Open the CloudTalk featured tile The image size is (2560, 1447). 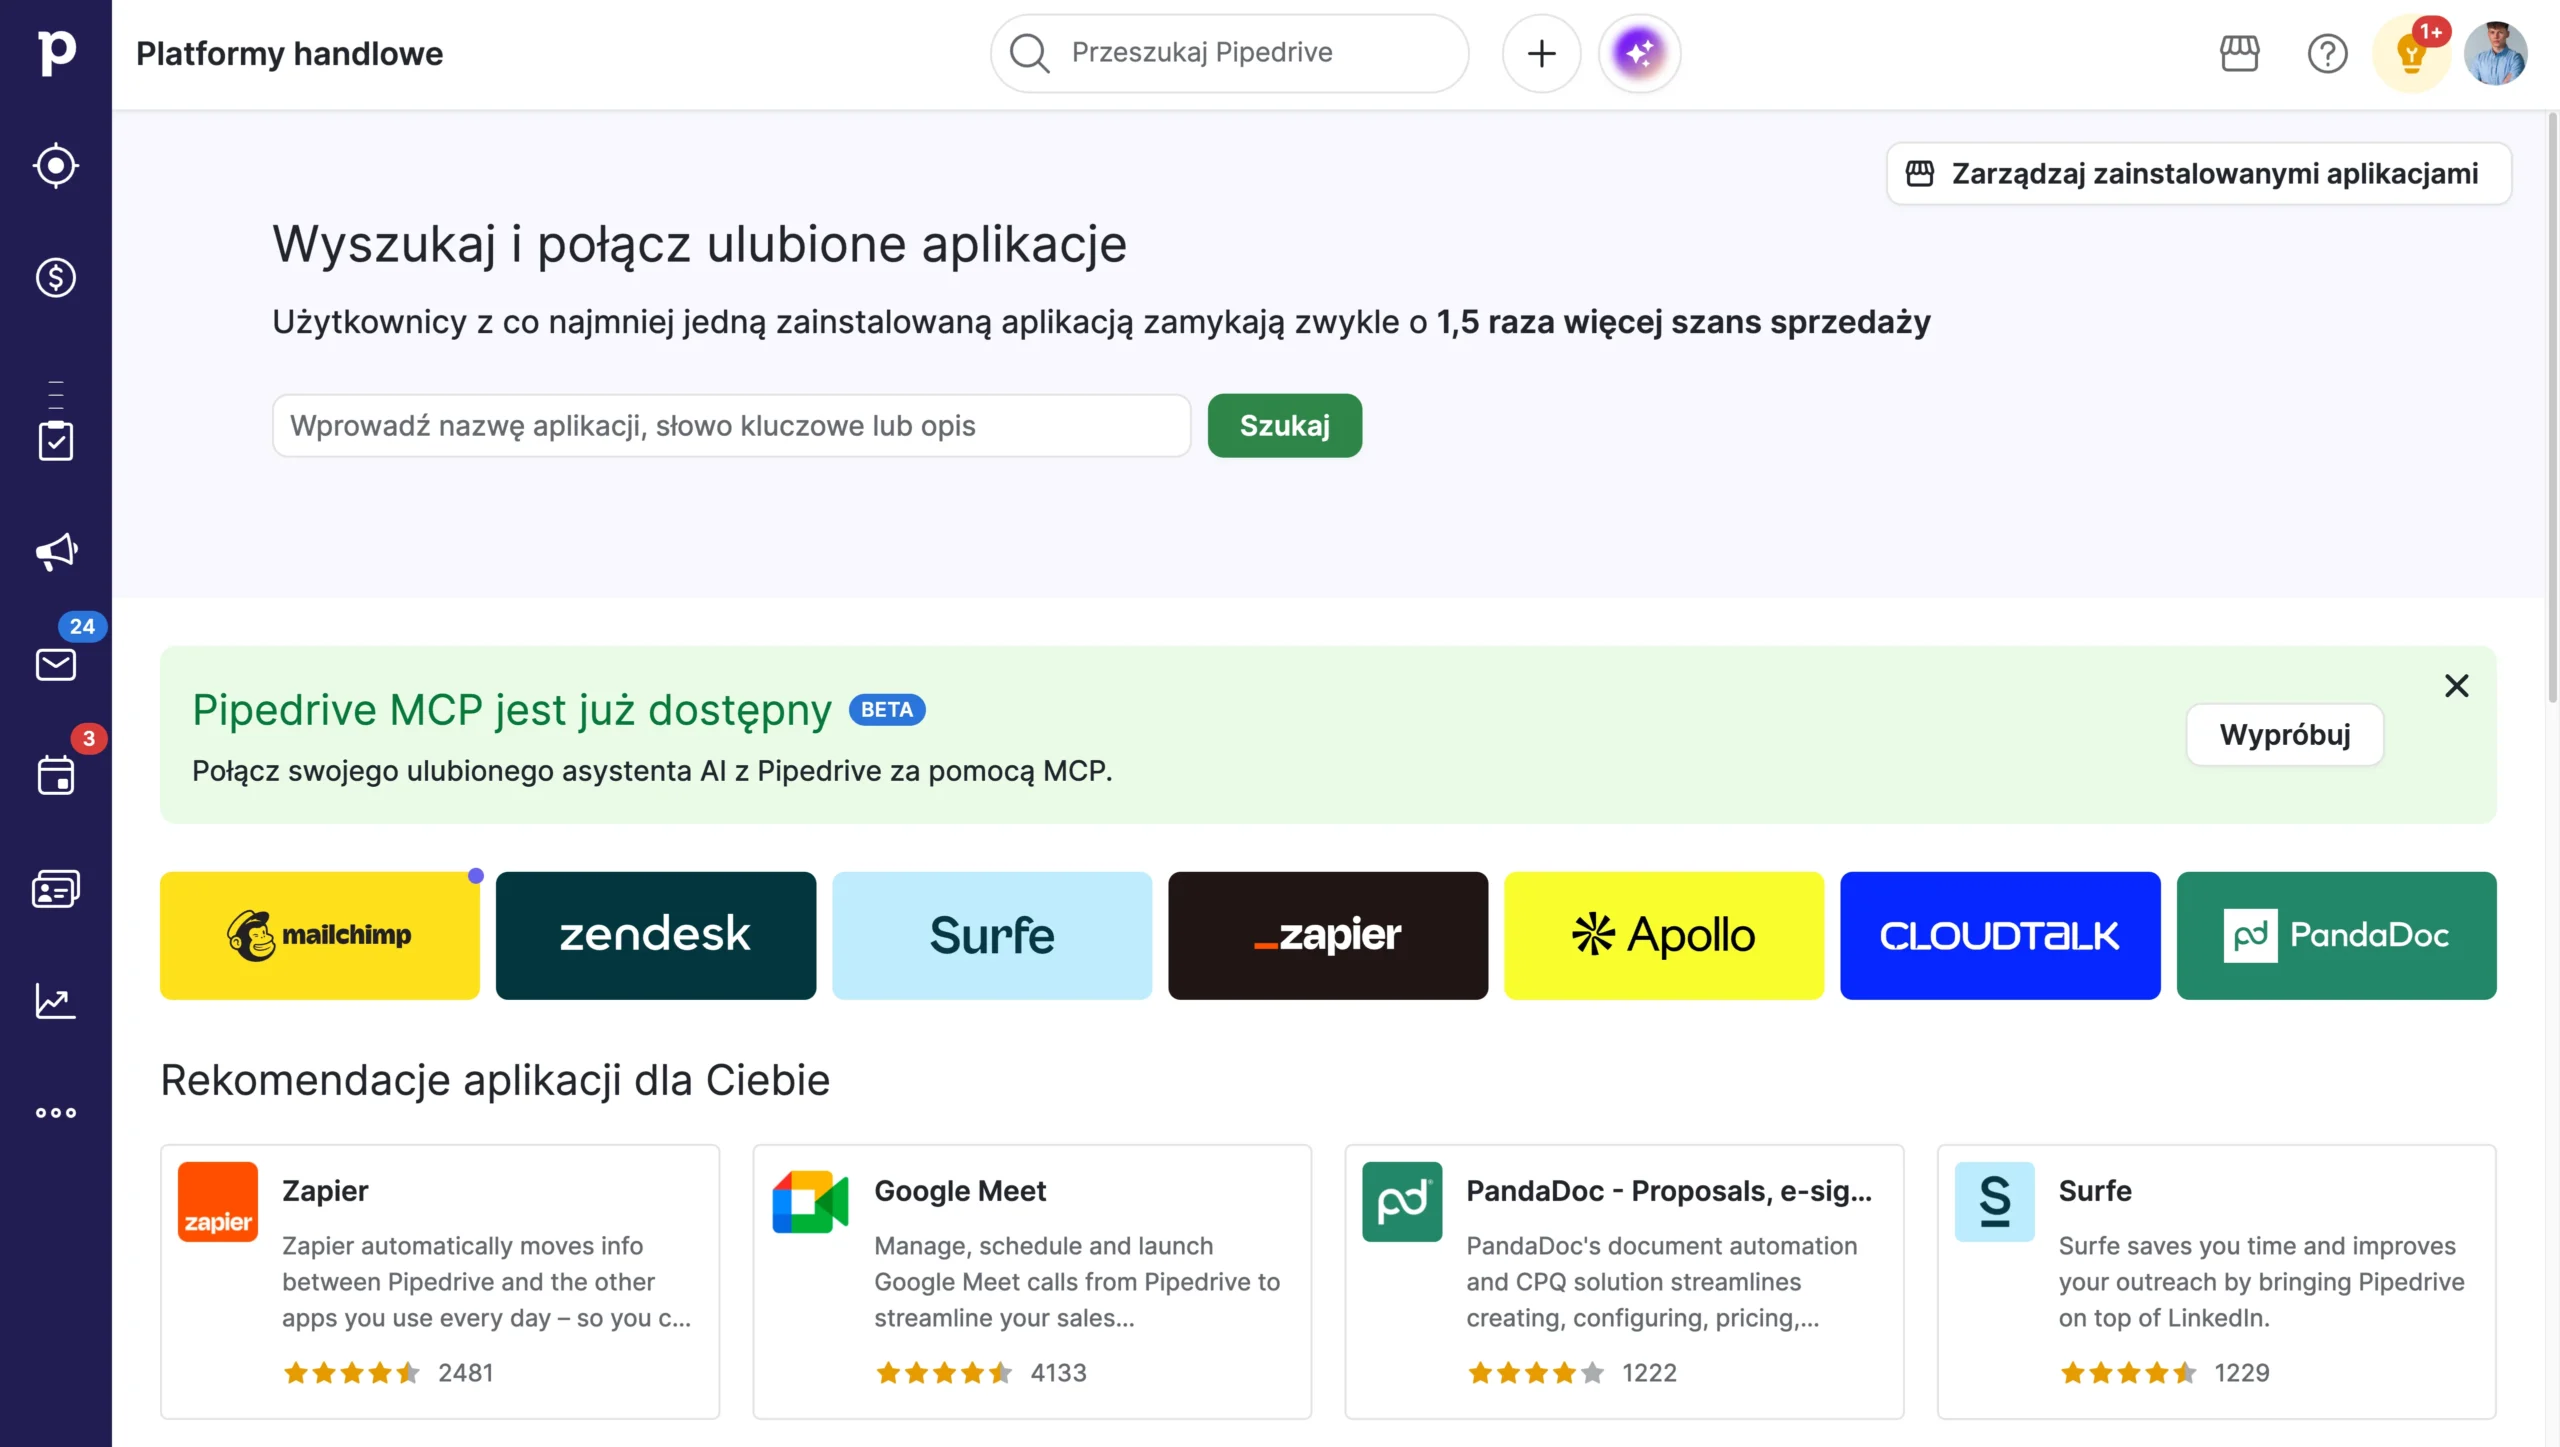coord(2000,935)
